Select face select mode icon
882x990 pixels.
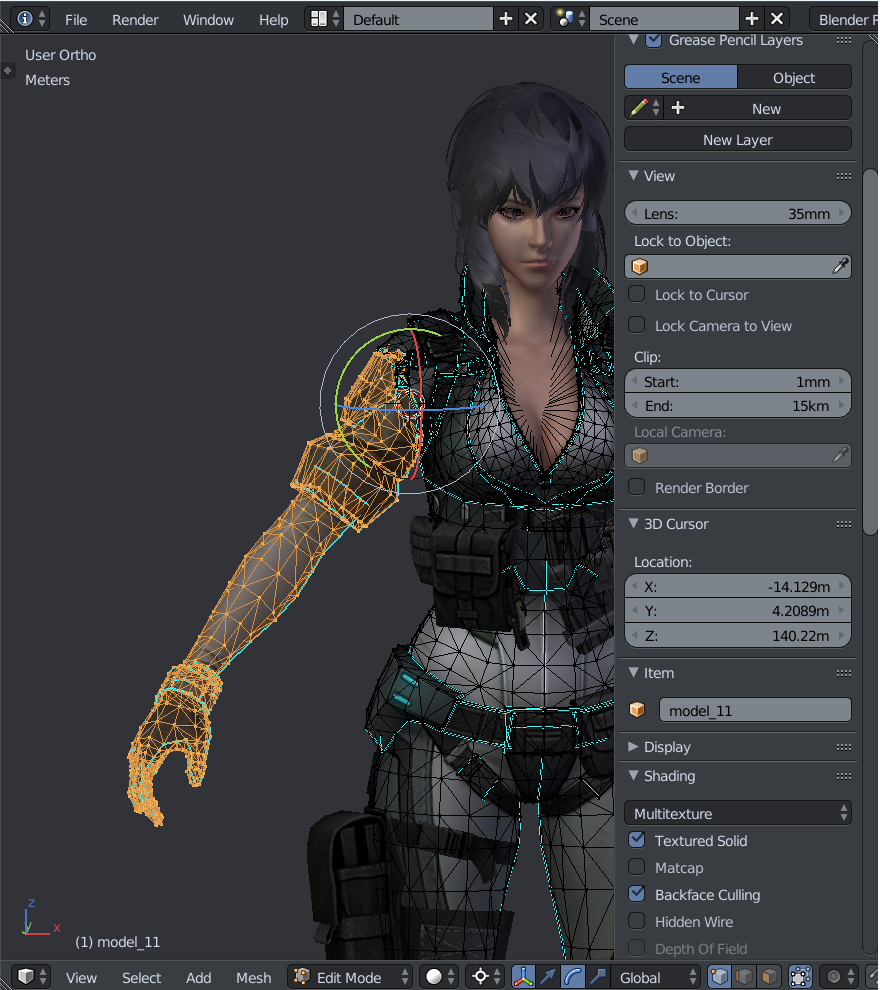[x=768, y=977]
